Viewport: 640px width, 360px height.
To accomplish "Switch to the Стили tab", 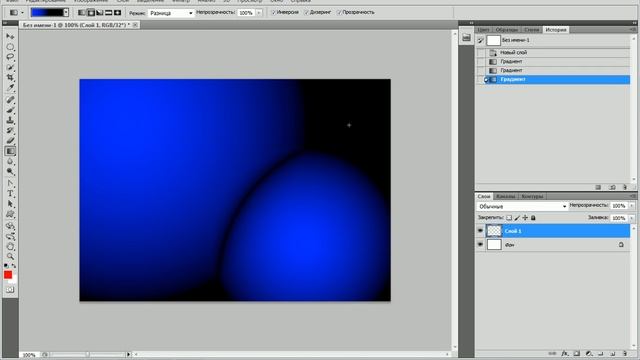I will pos(531,30).
